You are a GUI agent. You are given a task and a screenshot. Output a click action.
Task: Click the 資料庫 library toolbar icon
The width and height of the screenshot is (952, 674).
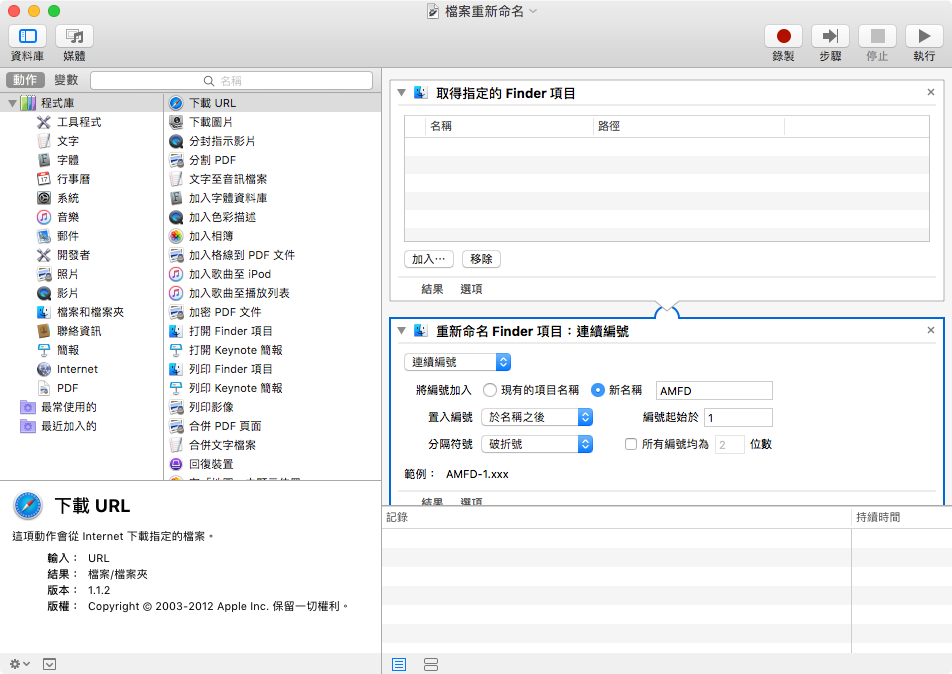point(26,36)
